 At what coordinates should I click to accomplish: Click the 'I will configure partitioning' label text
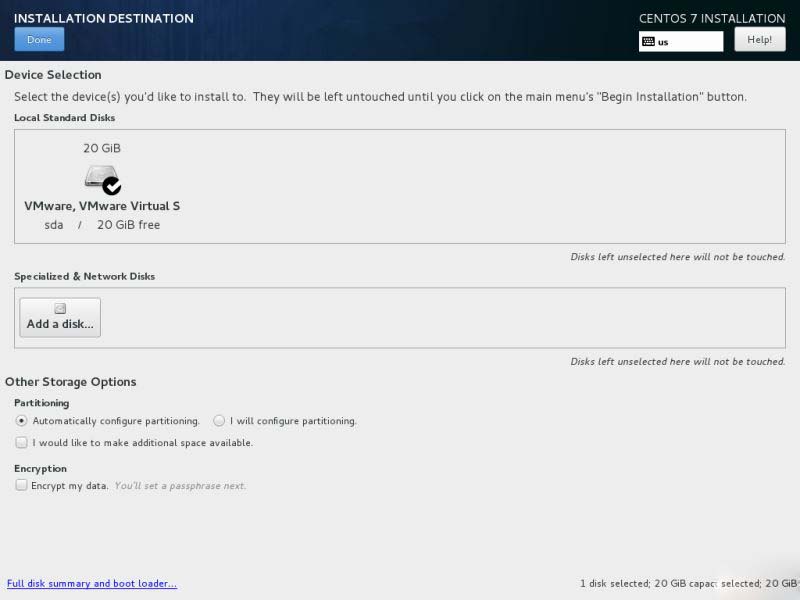(x=293, y=421)
